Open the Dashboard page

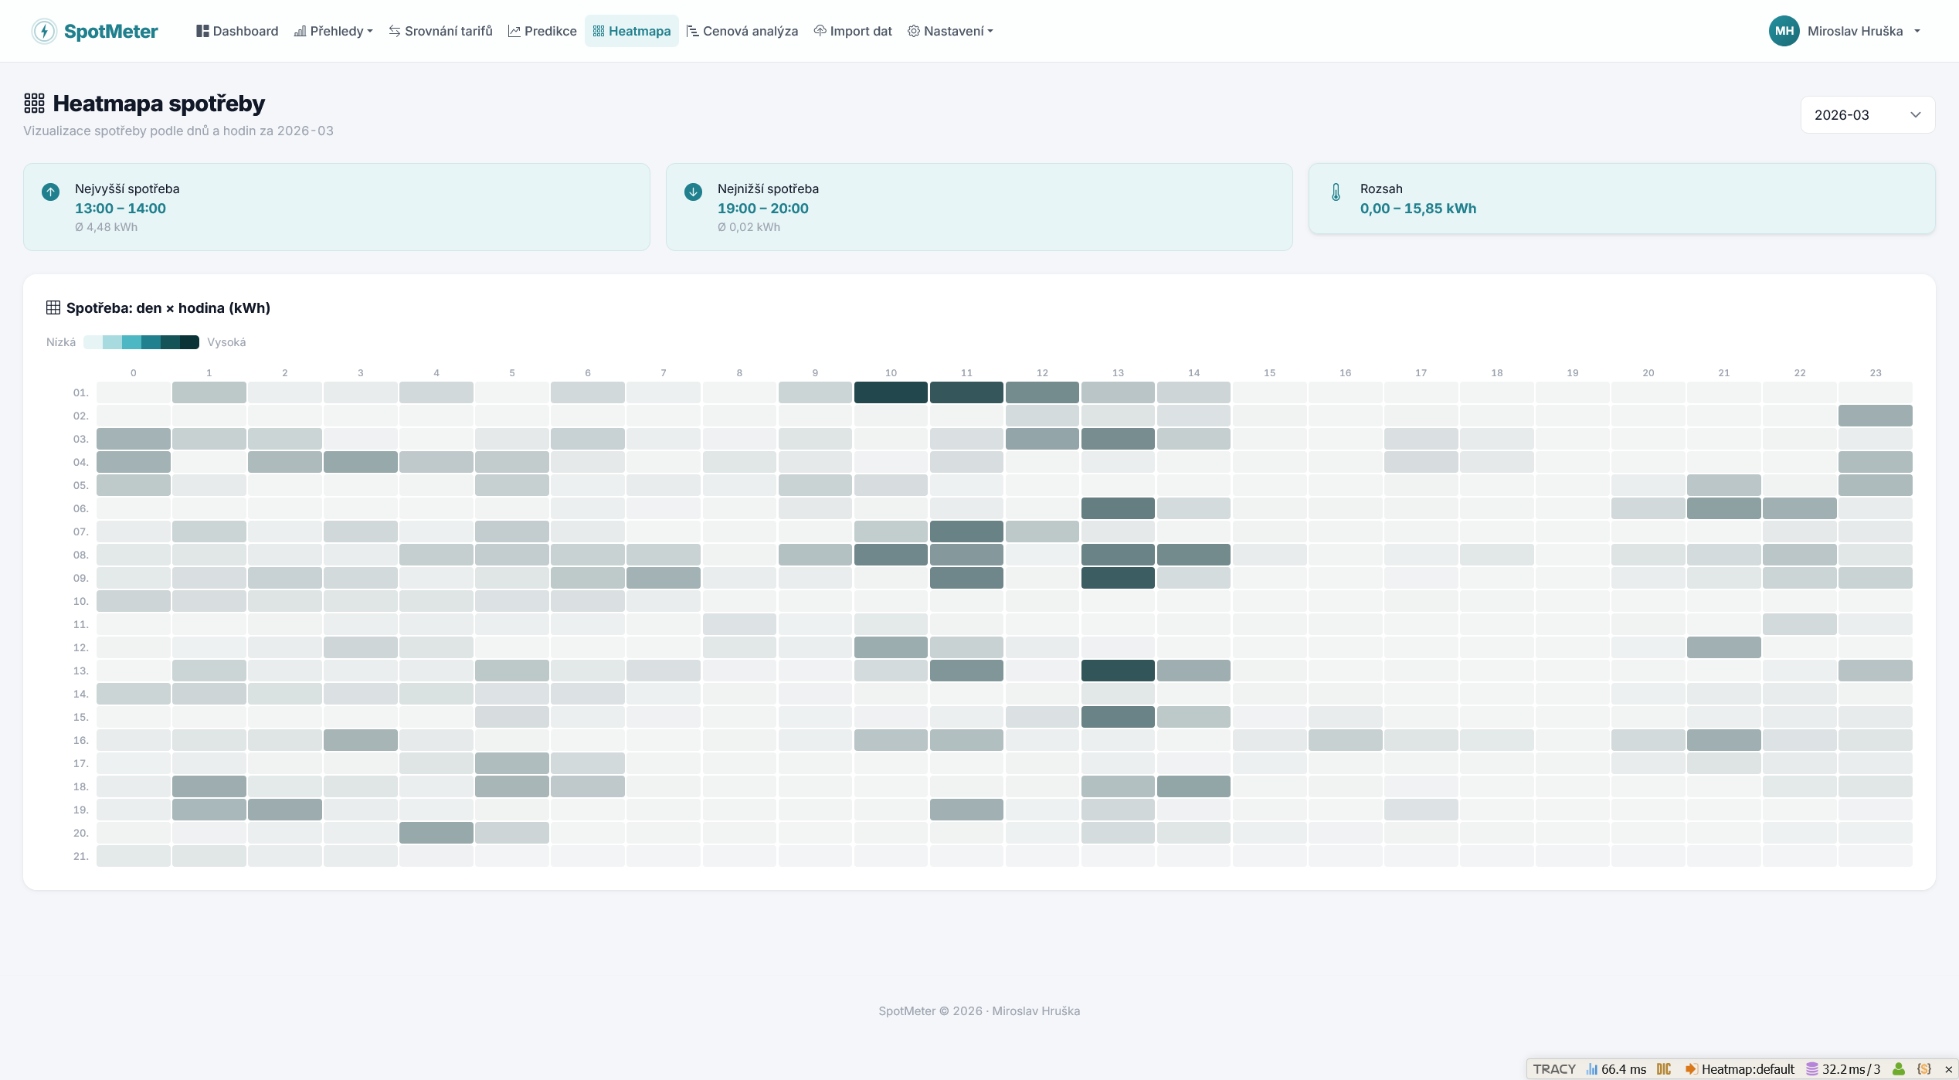[237, 31]
